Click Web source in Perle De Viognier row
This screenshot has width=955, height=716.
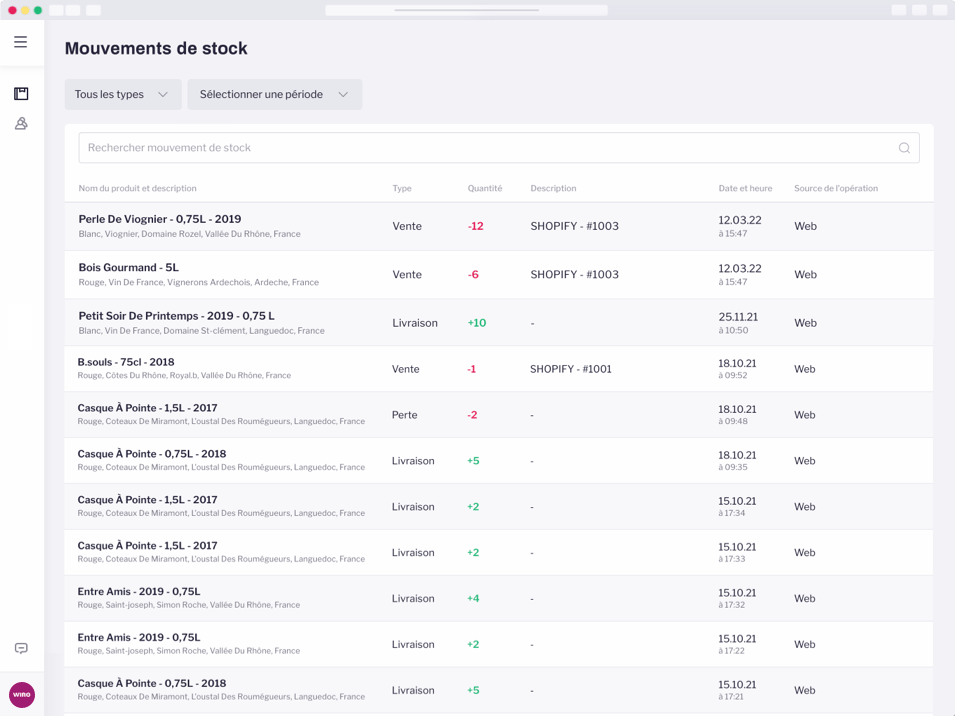(805, 226)
